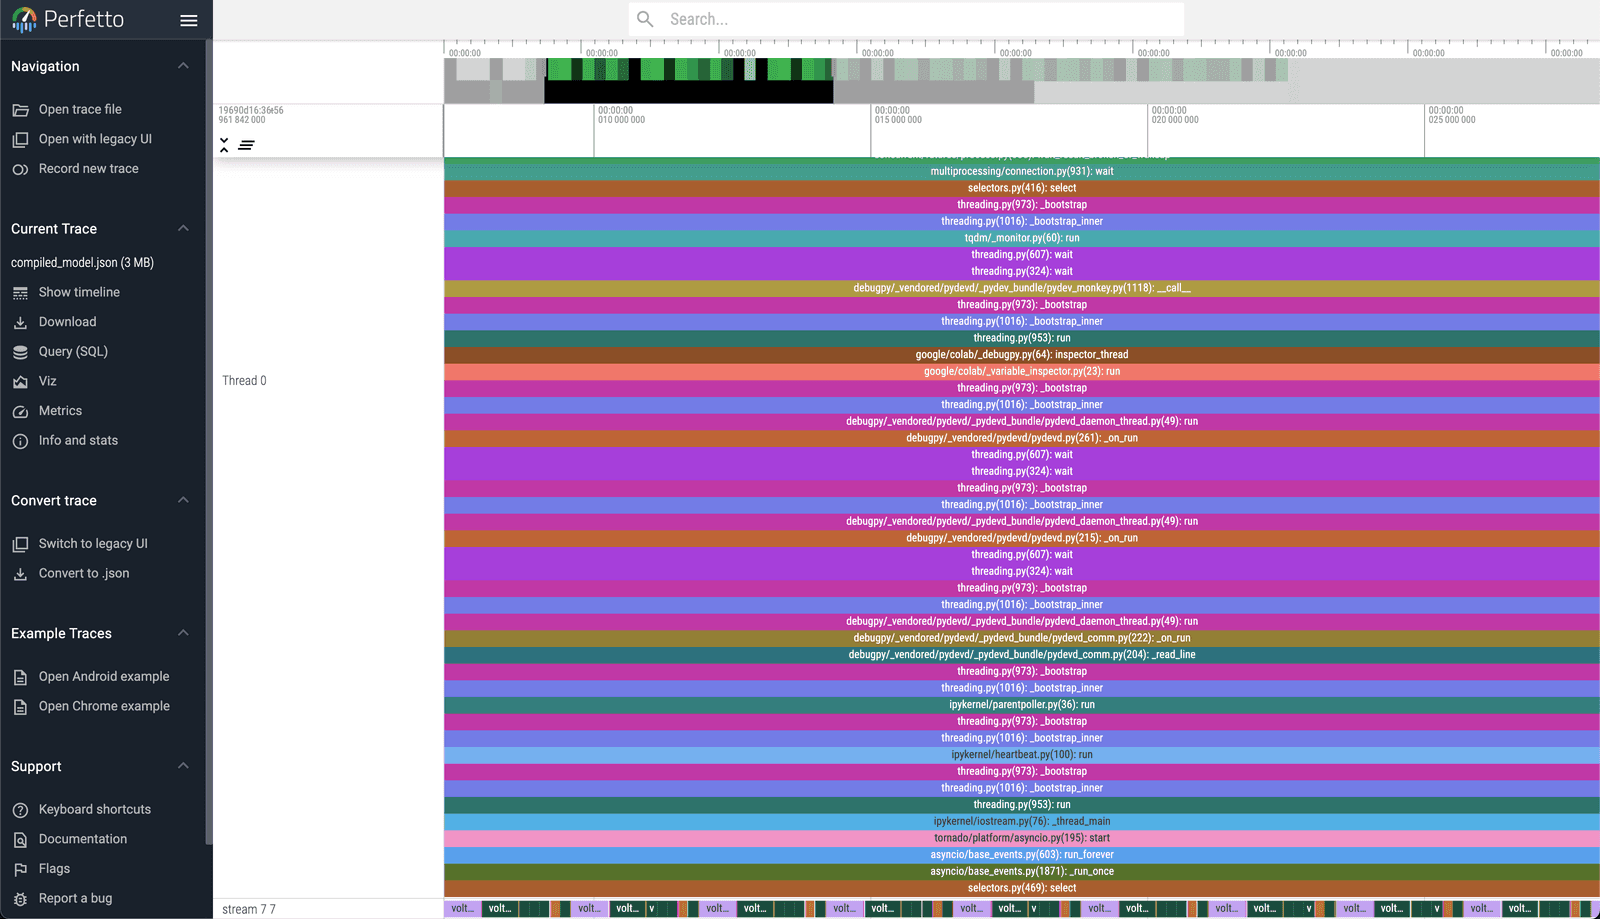Click the track filter lines icon

246,145
